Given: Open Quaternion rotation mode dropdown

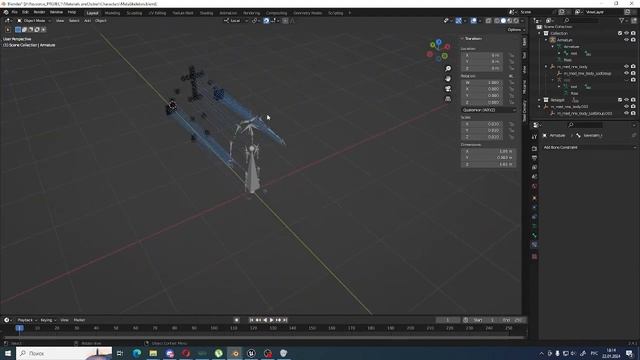Looking at the screenshot, I should 489,110.
